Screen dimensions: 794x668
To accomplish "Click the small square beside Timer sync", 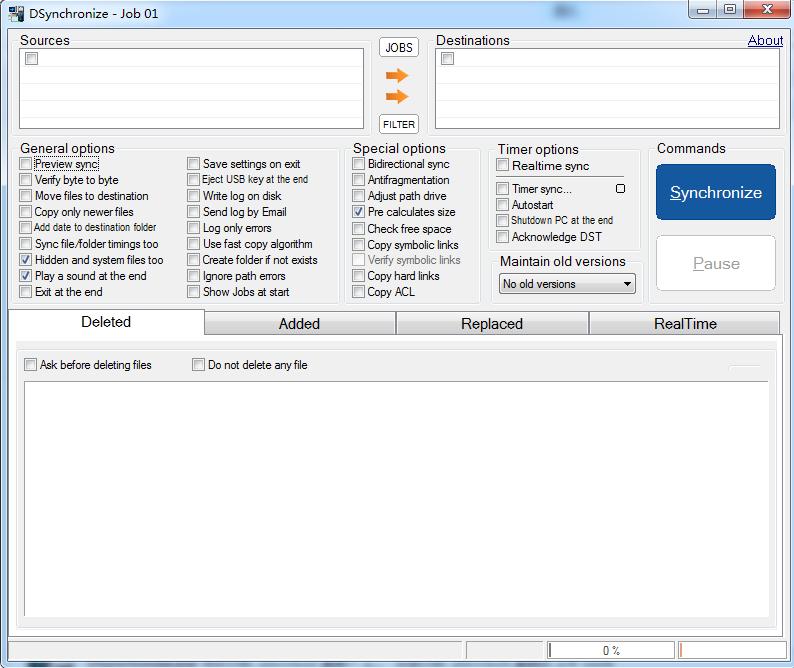I will pos(620,189).
